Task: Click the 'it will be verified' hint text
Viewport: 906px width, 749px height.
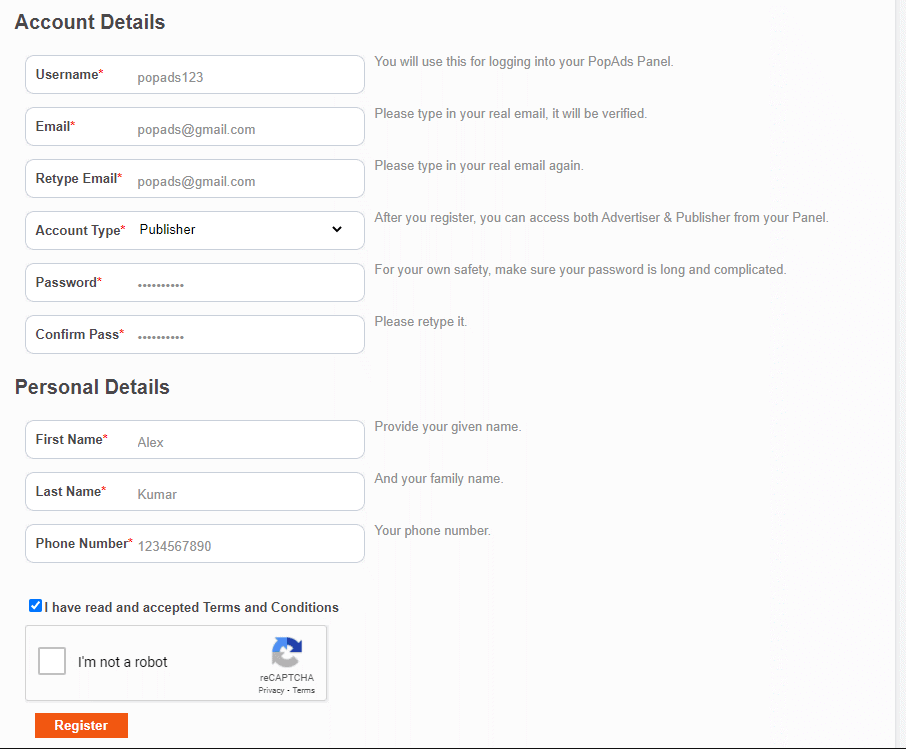Action: [x=511, y=114]
